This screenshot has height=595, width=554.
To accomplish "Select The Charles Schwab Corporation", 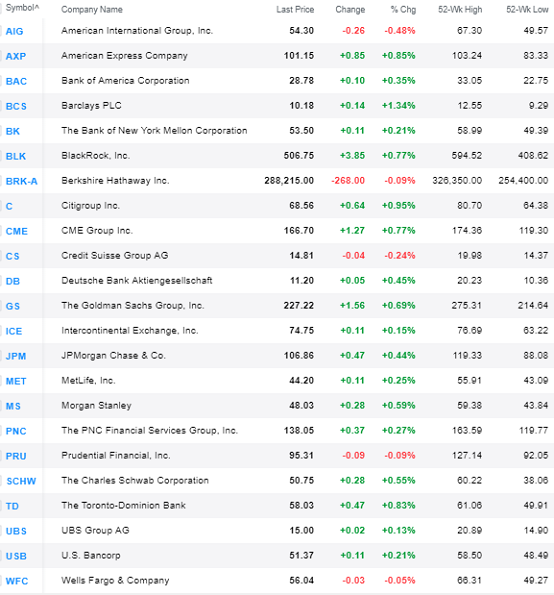I will pos(135,481).
